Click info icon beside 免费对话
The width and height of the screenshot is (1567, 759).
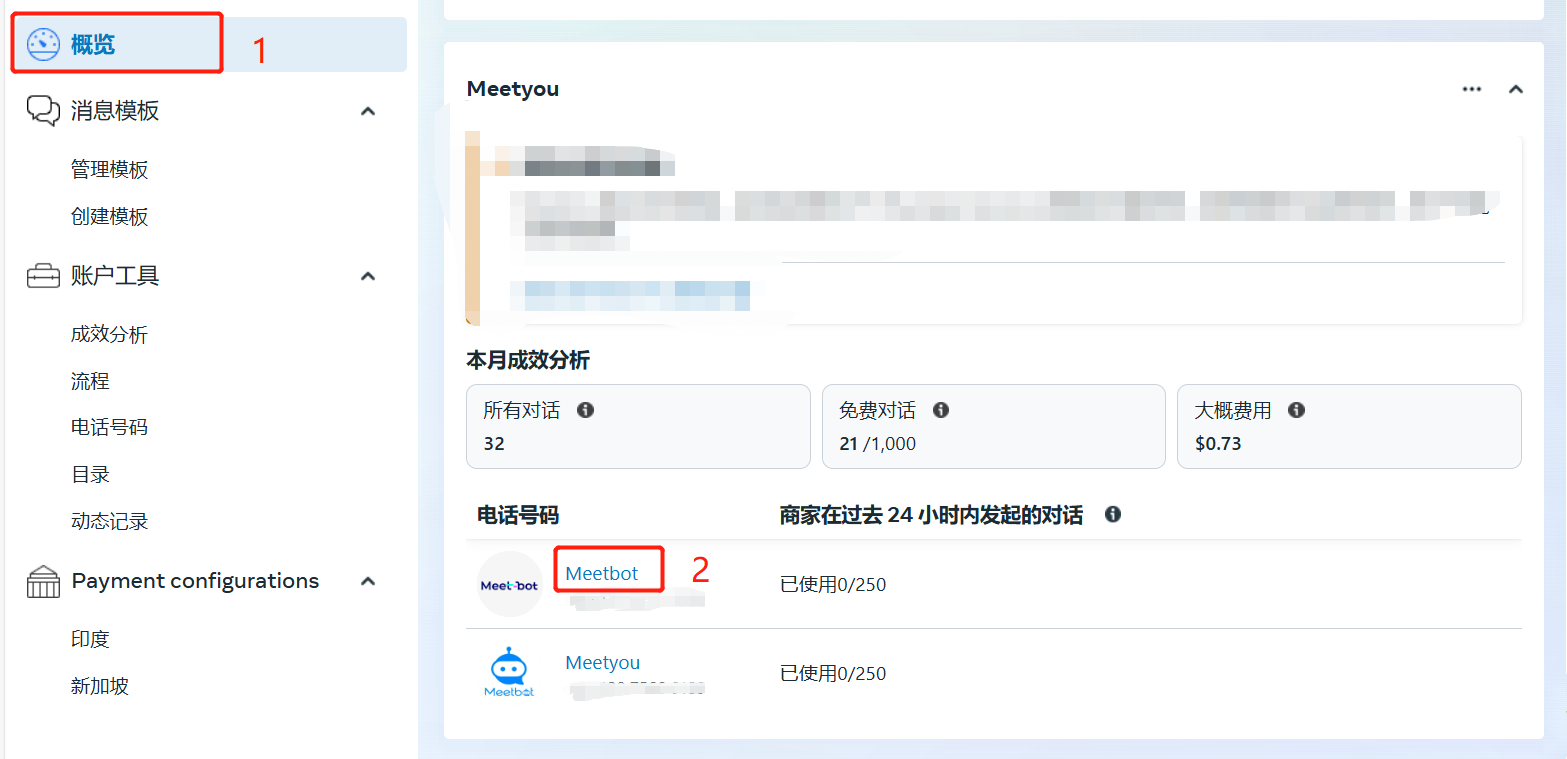[941, 410]
